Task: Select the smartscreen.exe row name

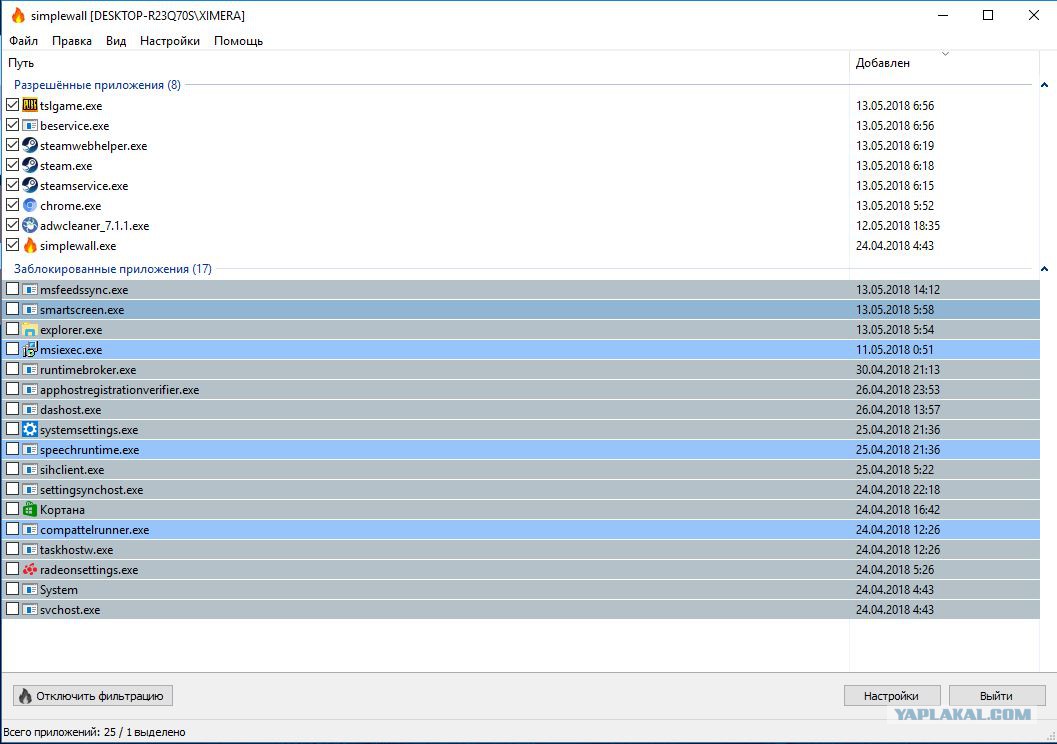Action: [x=82, y=310]
